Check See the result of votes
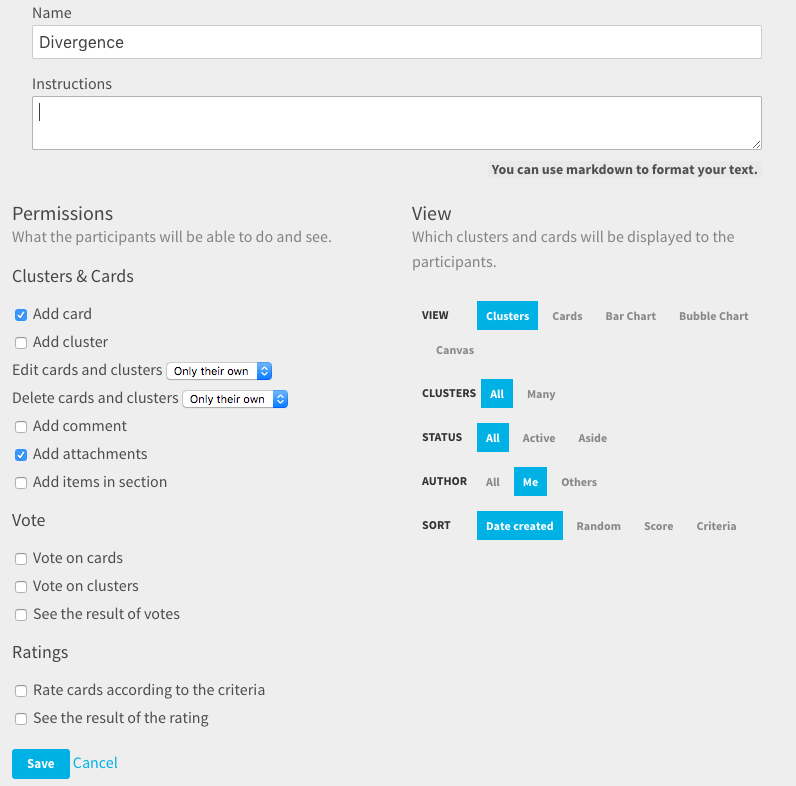This screenshot has height=786, width=796. point(21,615)
